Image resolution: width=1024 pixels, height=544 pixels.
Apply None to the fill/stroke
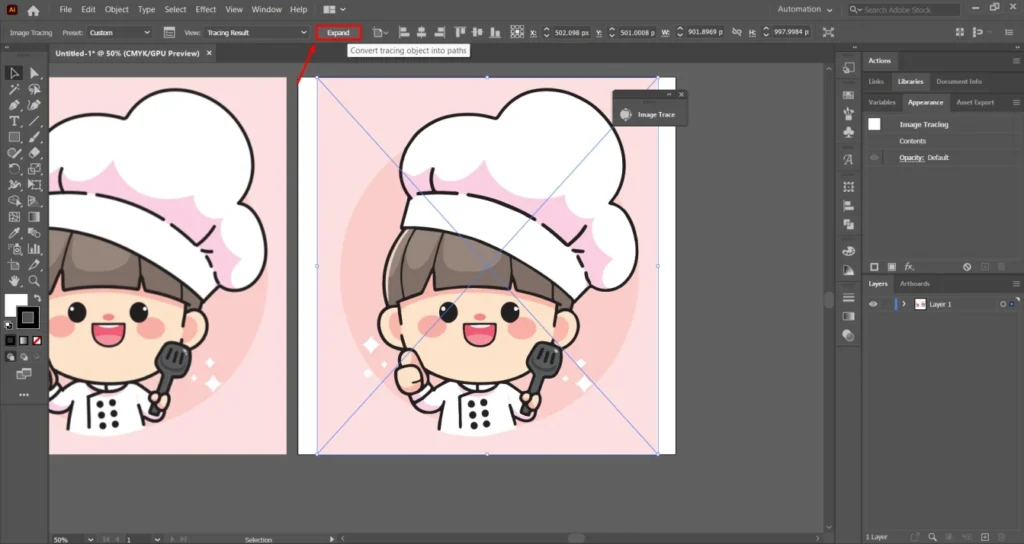(x=37, y=340)
